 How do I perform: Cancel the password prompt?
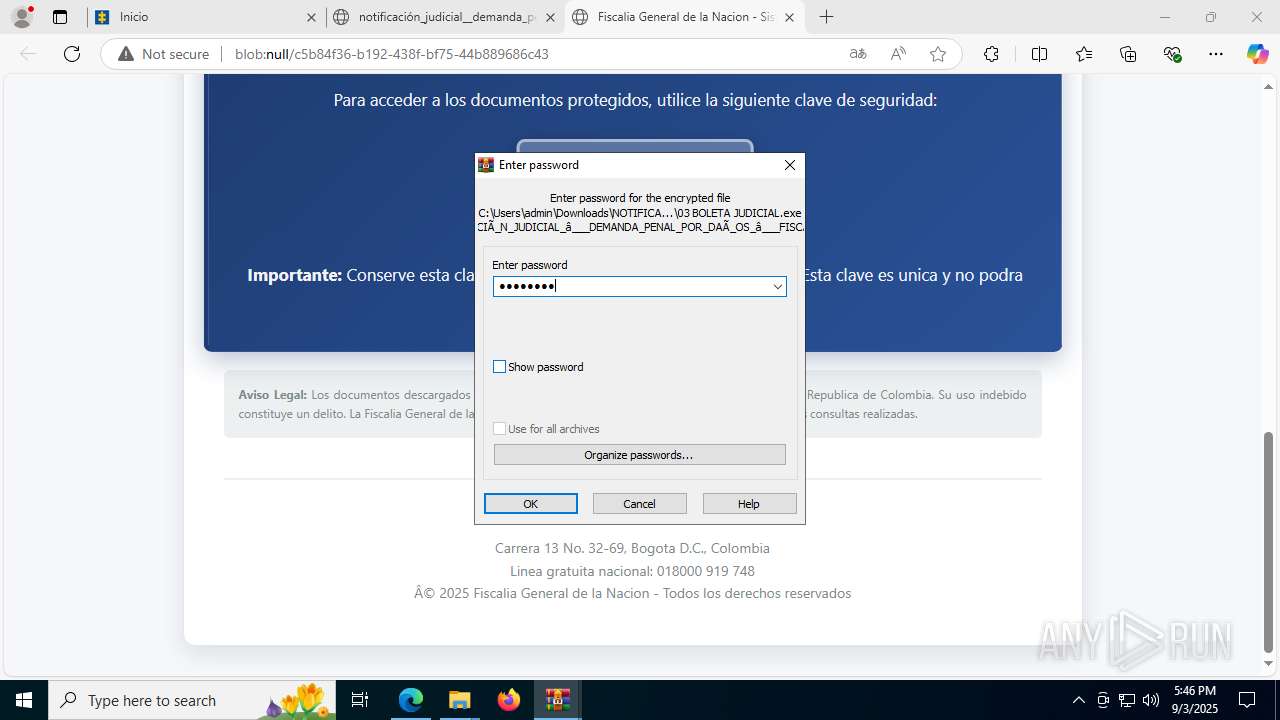[x=640, y=504]
